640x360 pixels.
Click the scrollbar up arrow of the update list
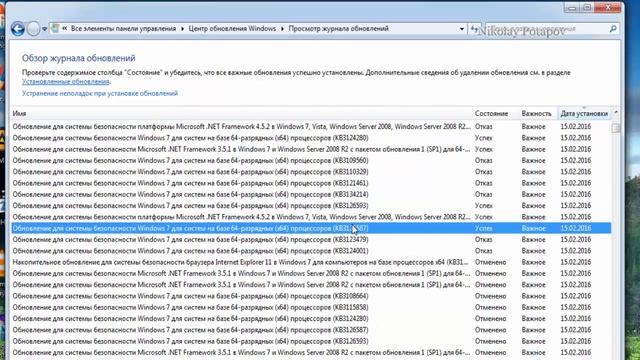tap(616, 112)
